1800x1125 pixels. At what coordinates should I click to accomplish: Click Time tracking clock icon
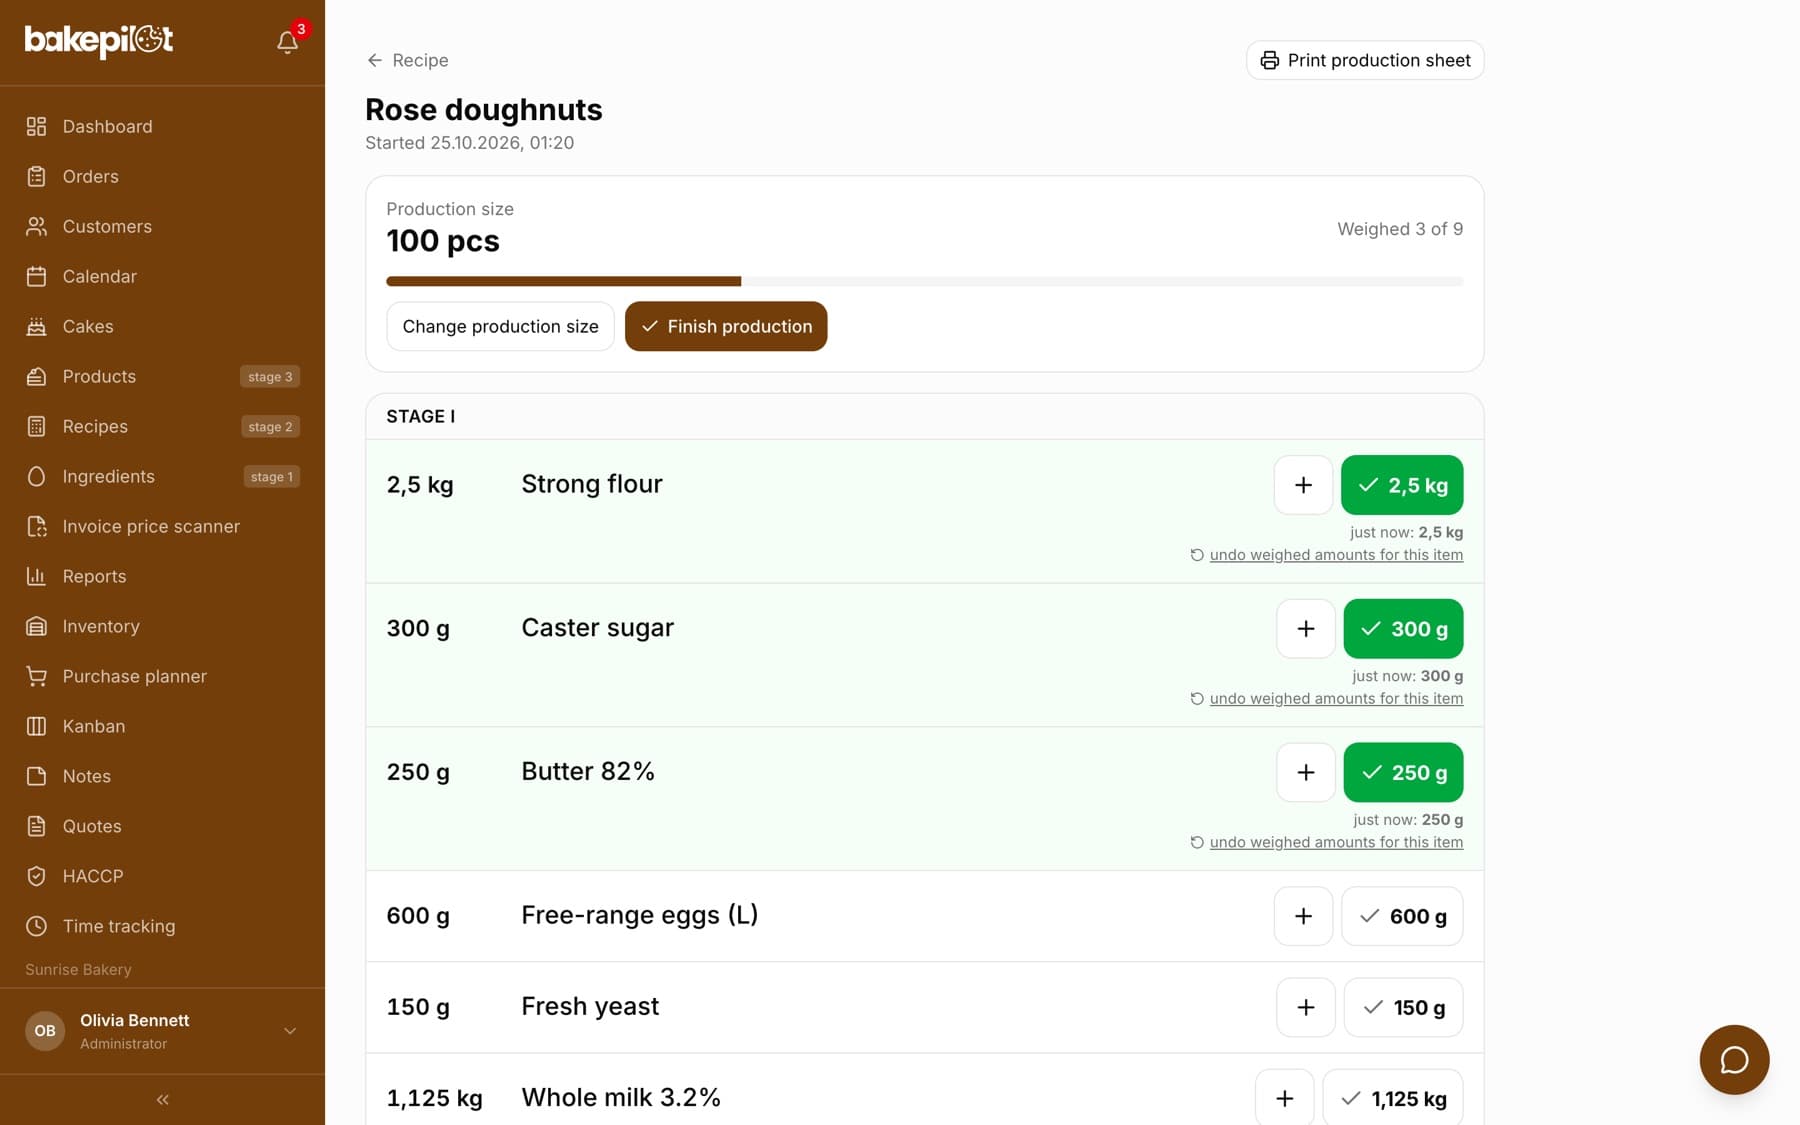pos(36,926)
